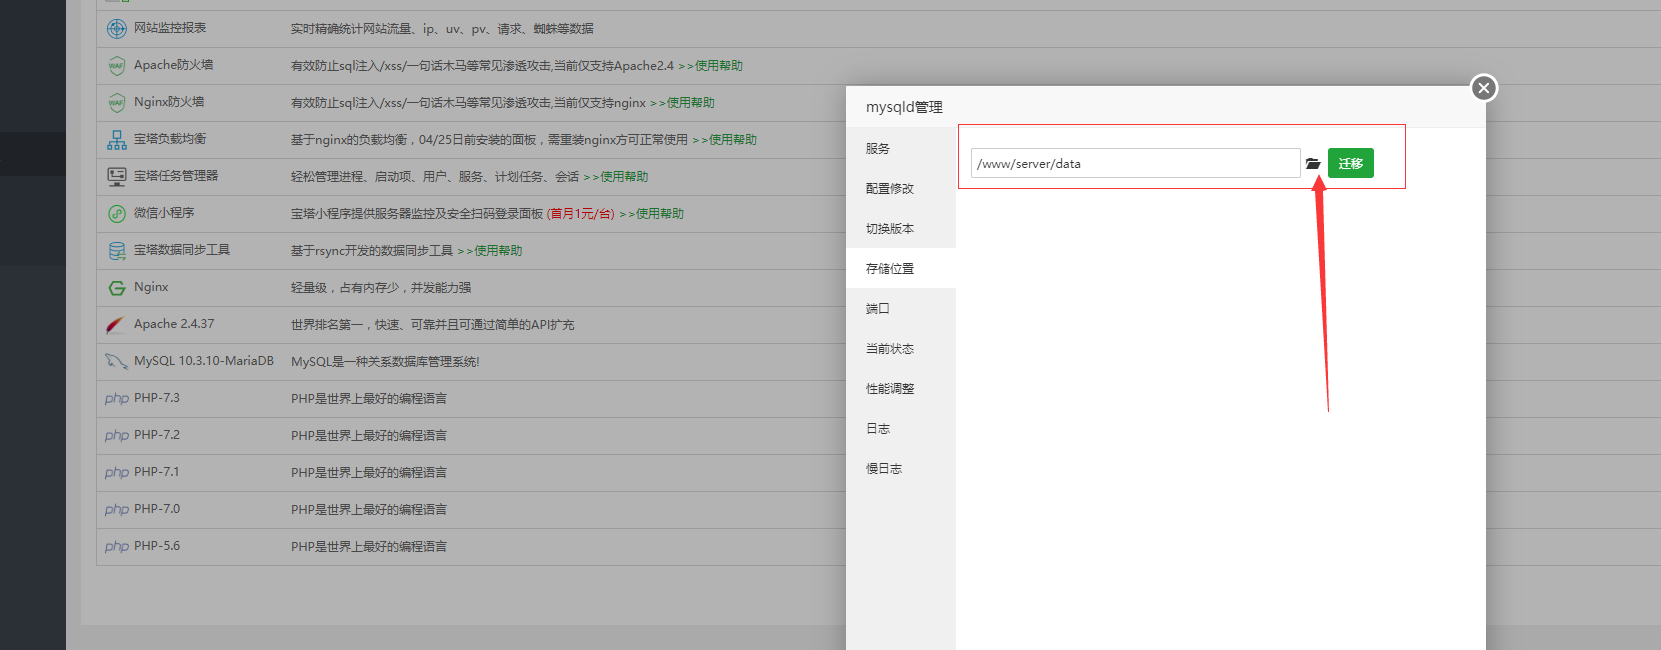Click the 微信小程序 icon
Screen dimensions: 1661x650
coord(117,213)
